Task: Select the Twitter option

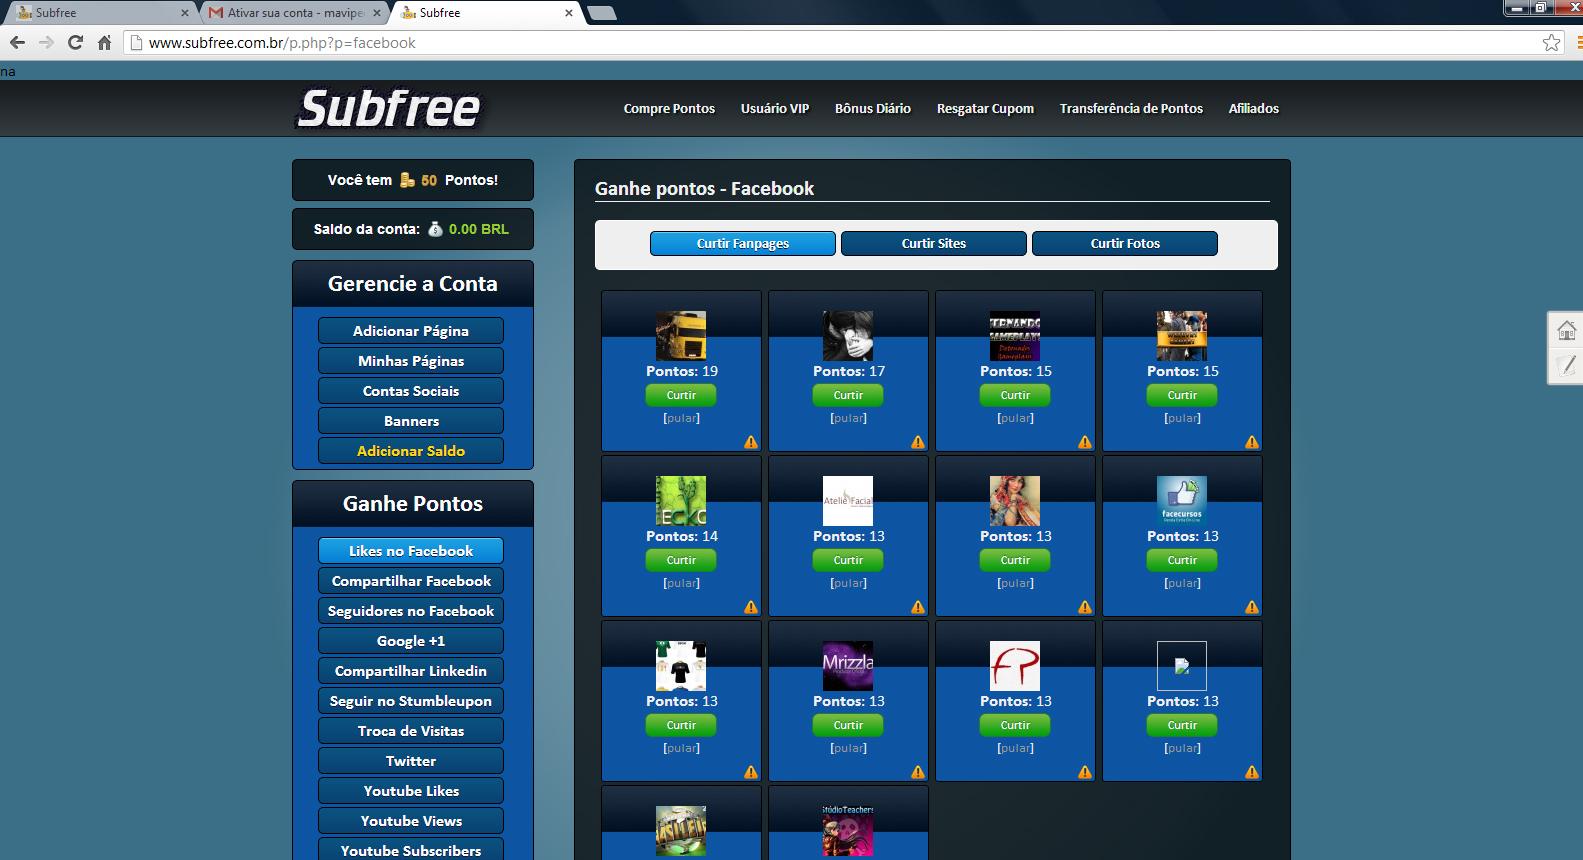Action: pyautogui.click(x=411, y=761)
